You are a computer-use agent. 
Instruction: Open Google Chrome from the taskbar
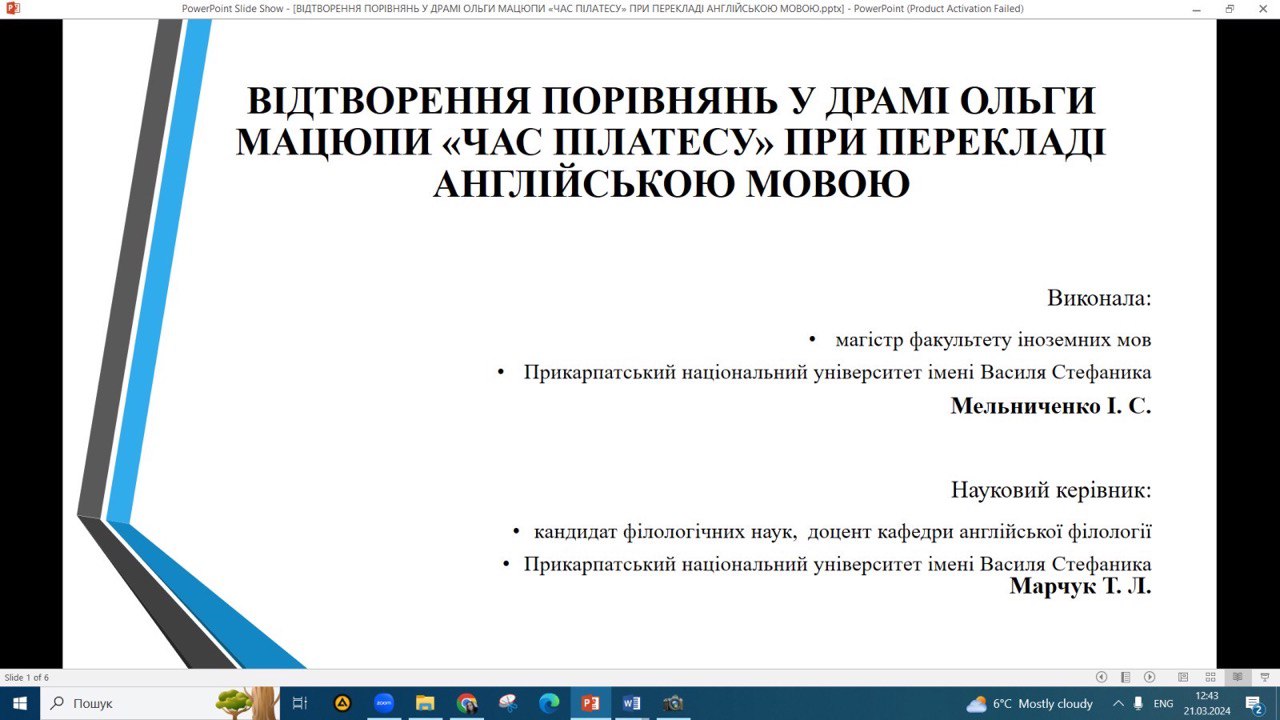click(x=467, y=703)
